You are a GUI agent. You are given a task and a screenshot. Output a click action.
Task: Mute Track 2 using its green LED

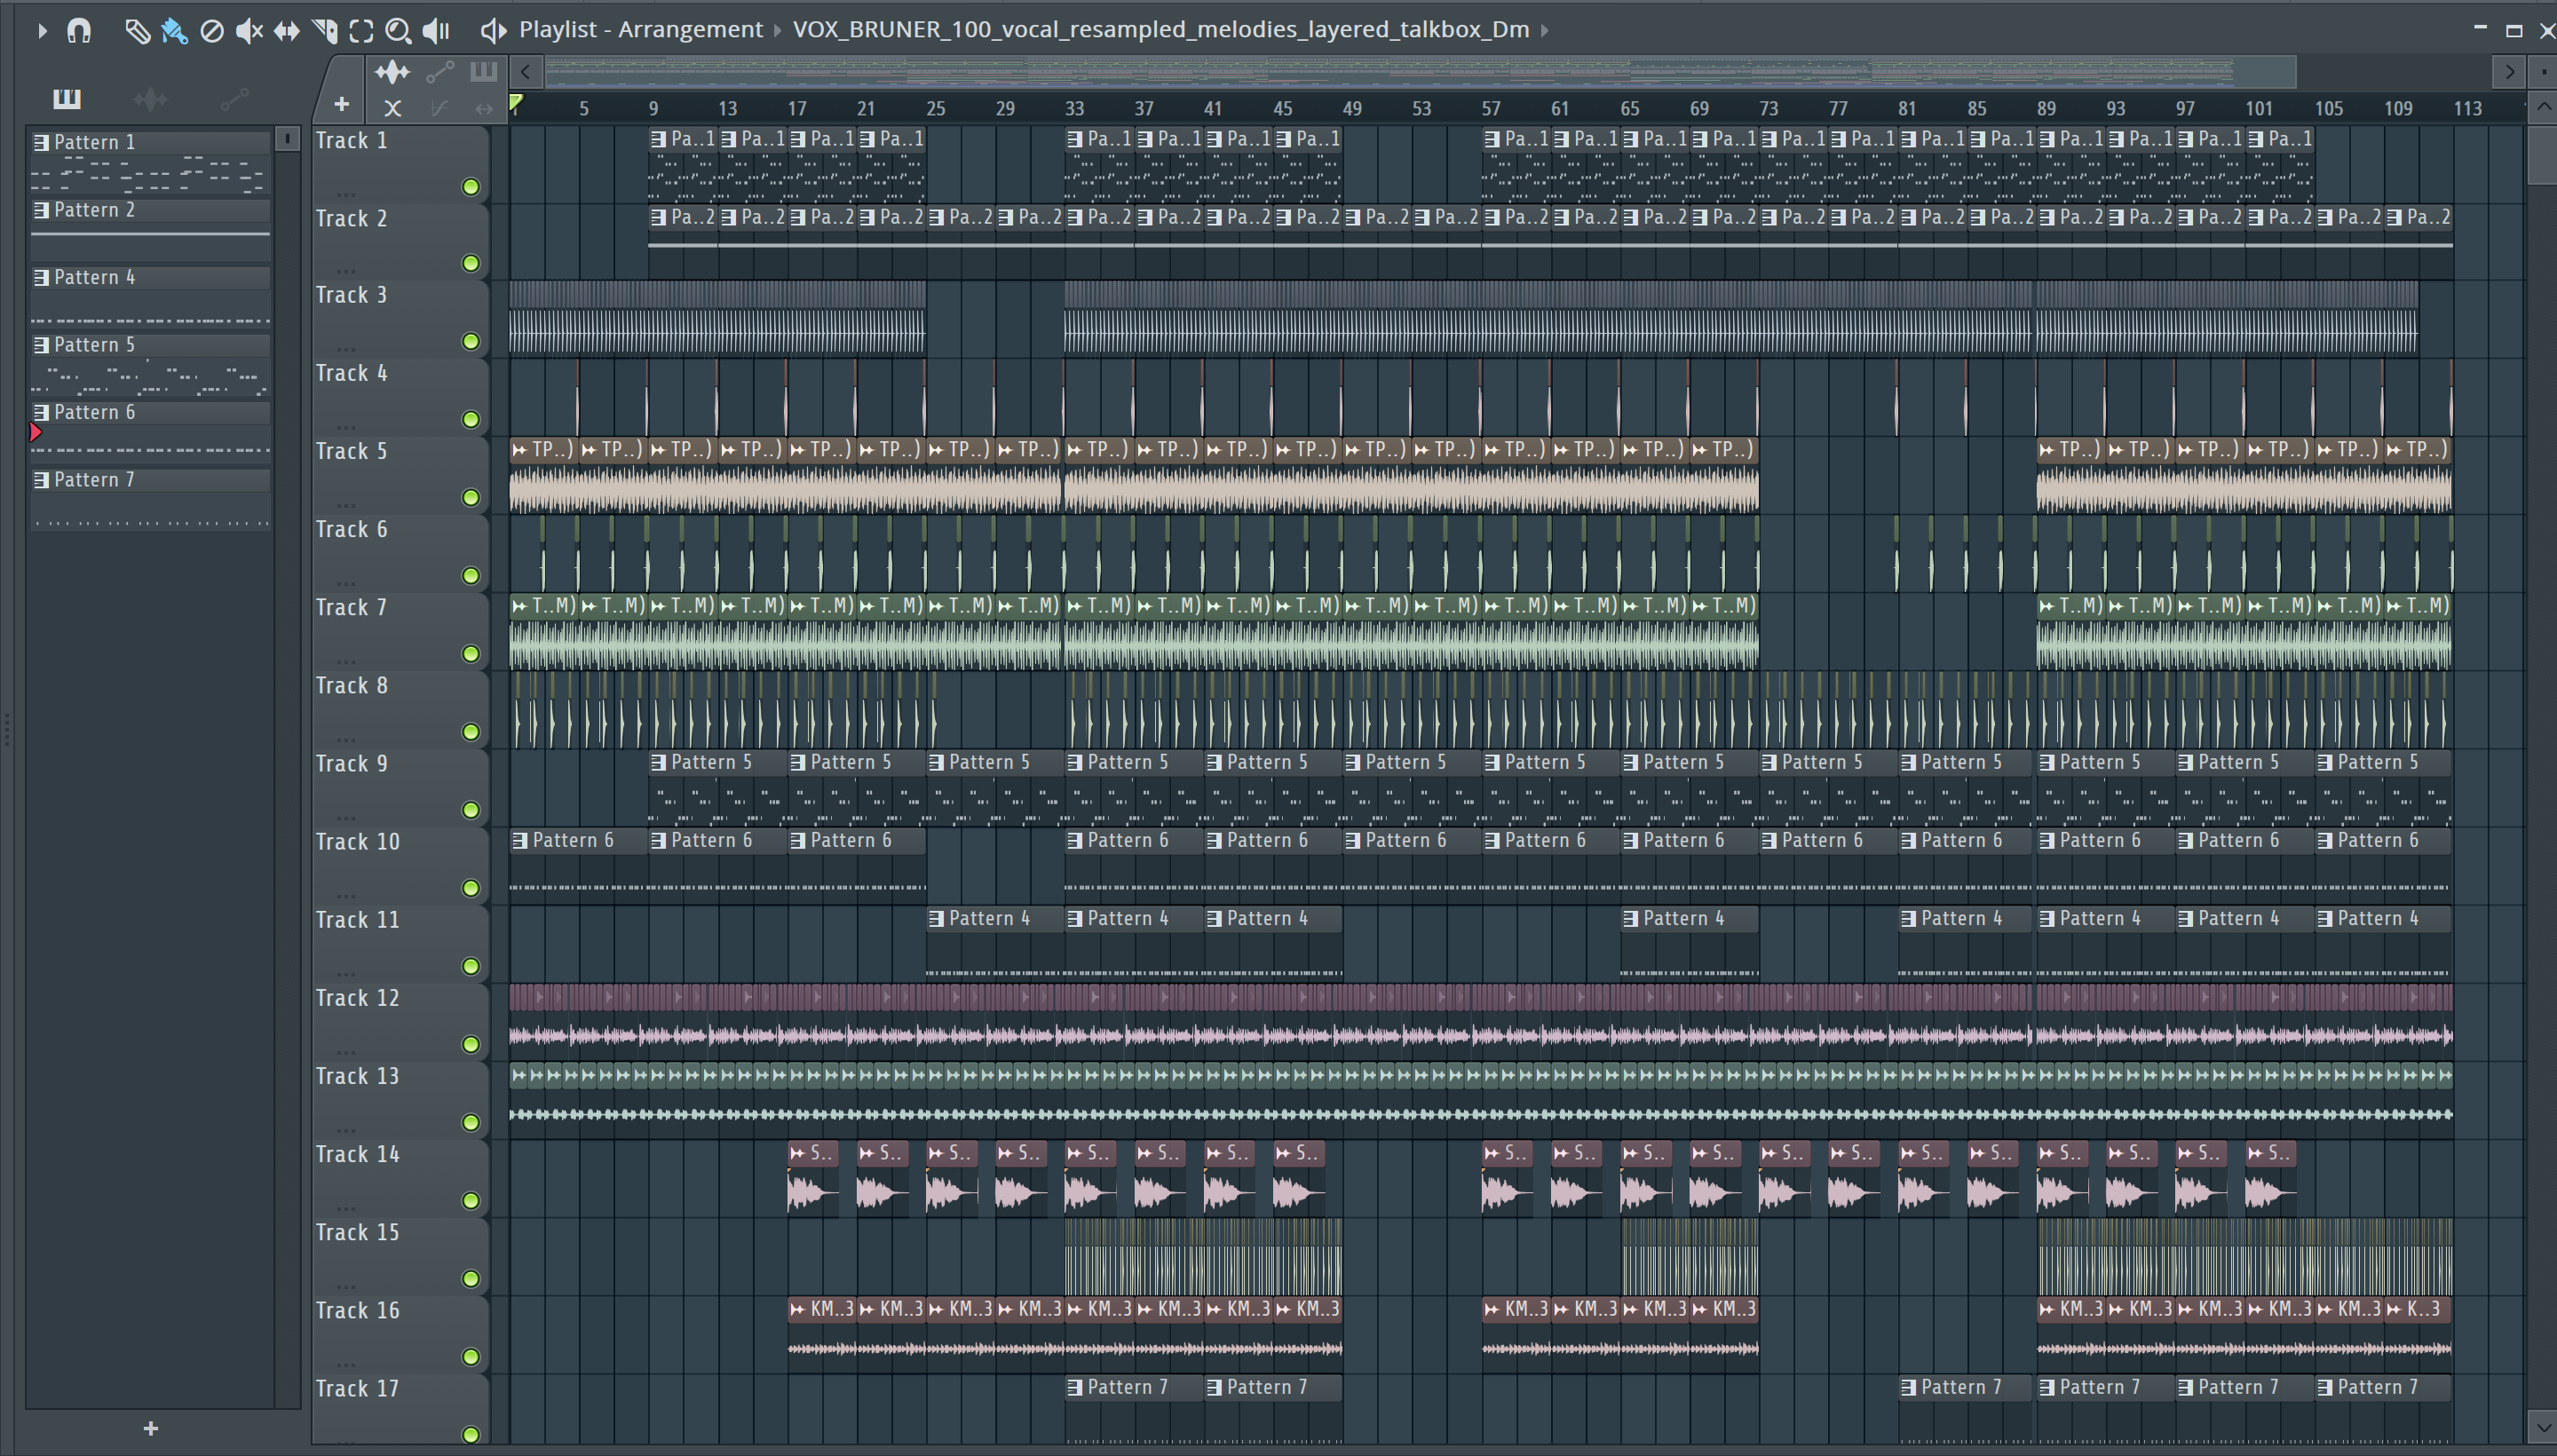pos(471,263)
